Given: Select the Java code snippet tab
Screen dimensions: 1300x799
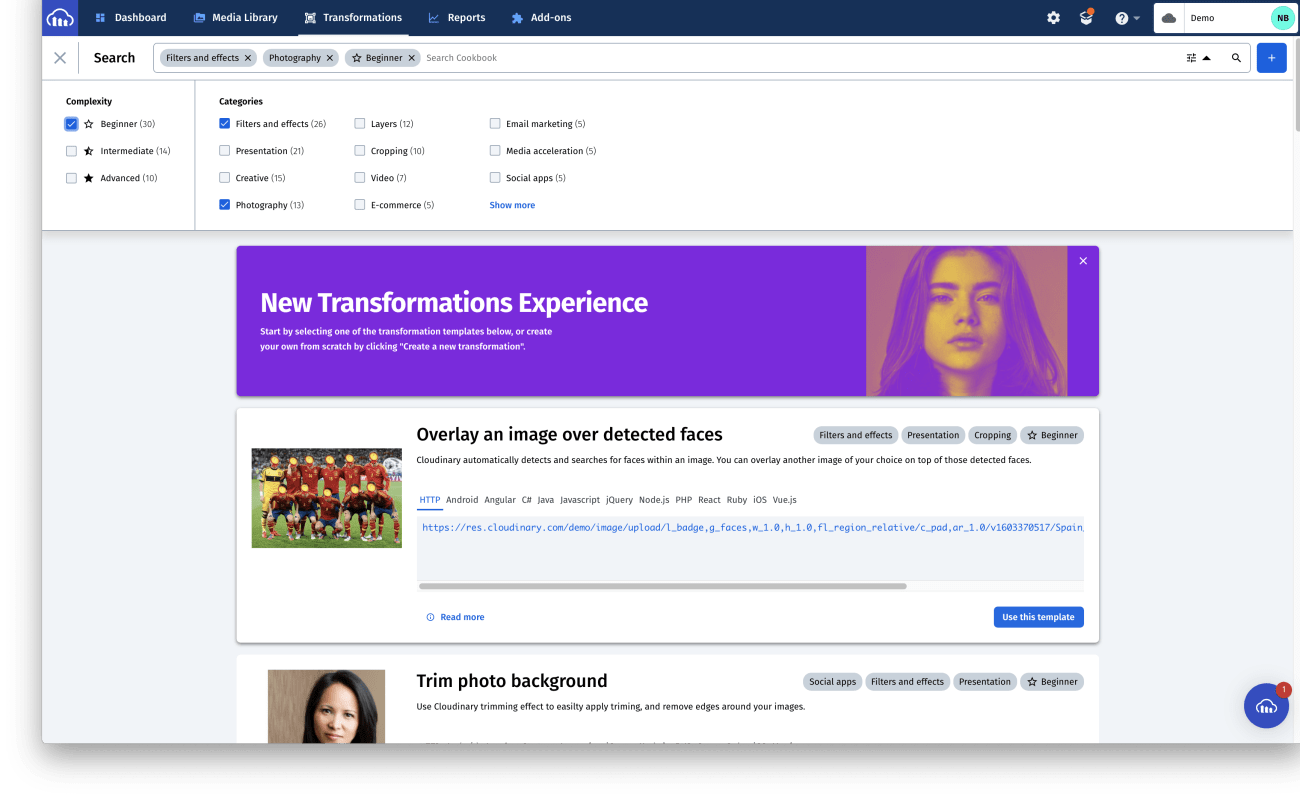Looking at the screenshot, I should (x=545, y=499).
